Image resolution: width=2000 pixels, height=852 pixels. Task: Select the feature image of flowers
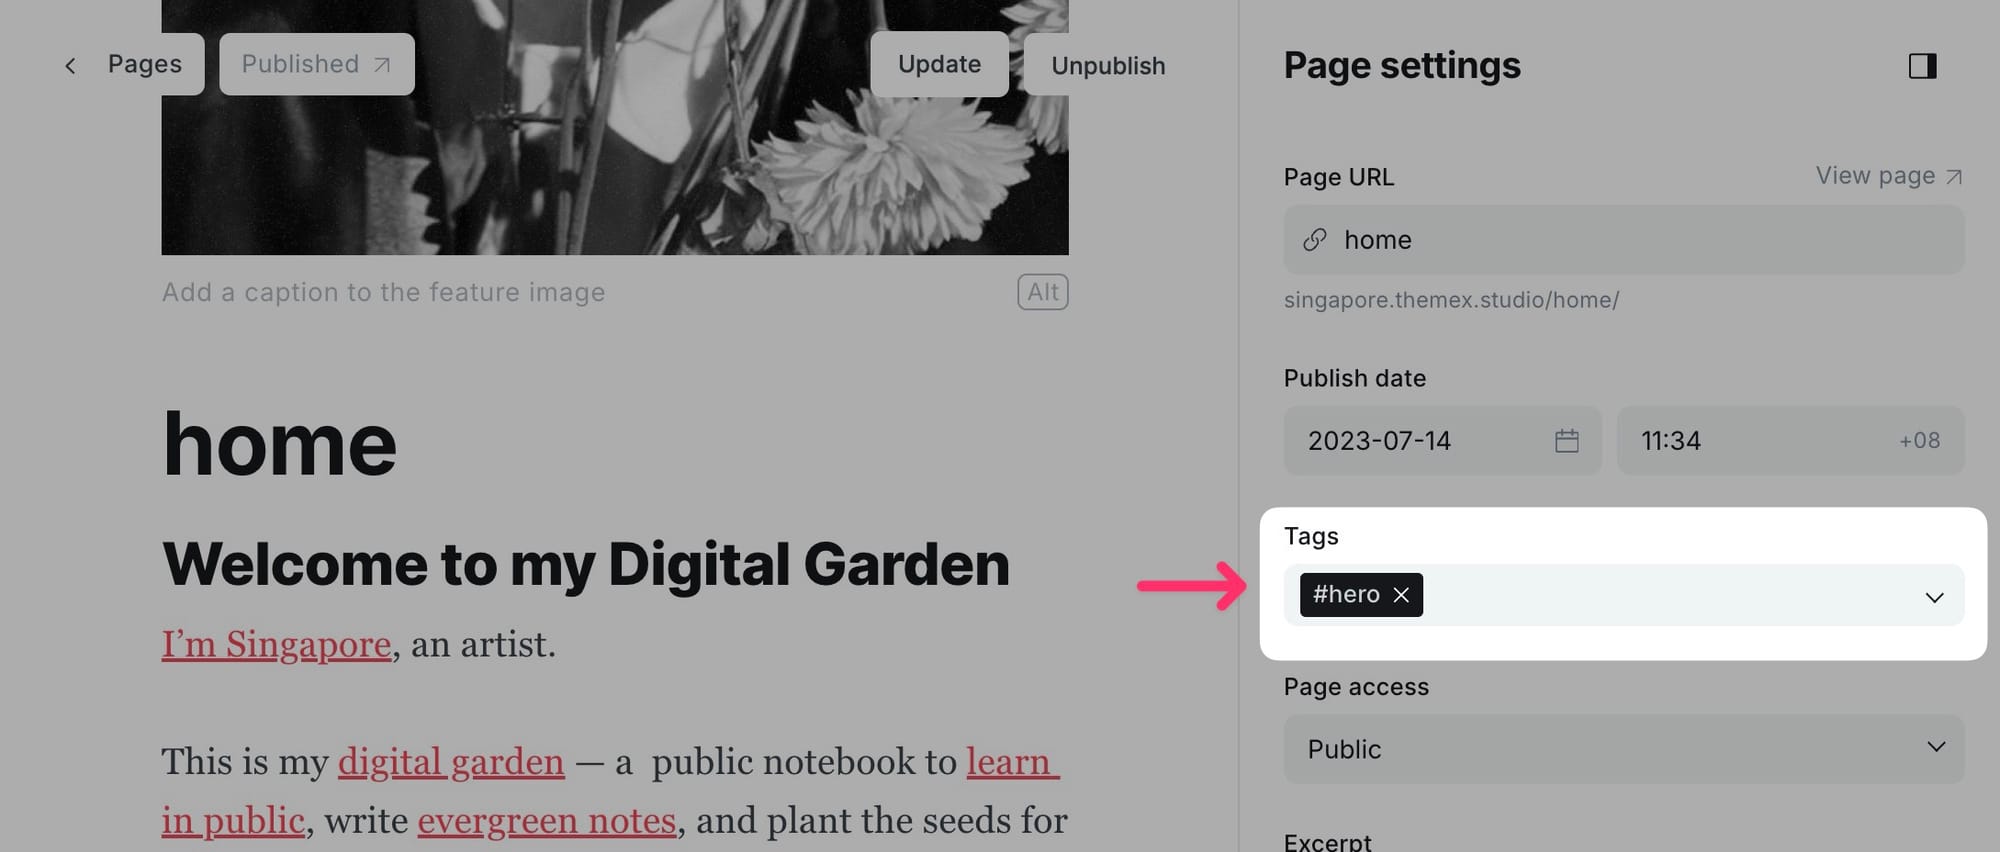(x=615, y=127)
